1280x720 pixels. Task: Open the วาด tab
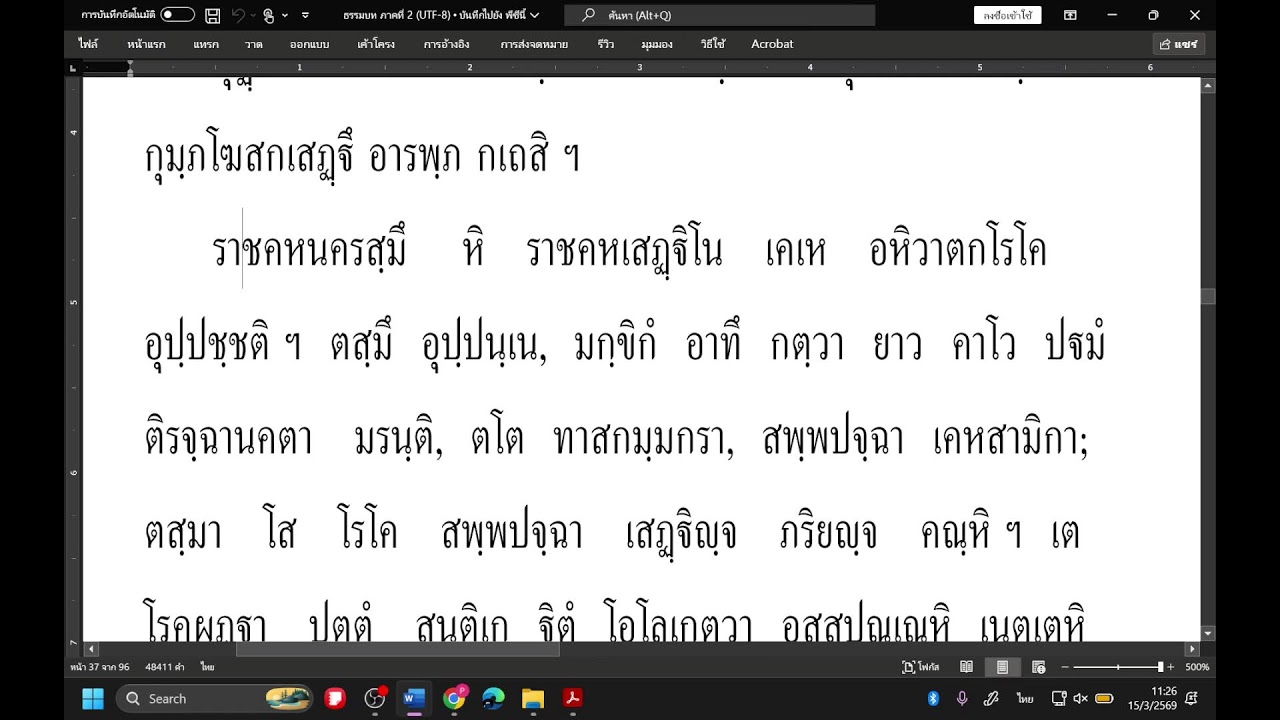254,44
